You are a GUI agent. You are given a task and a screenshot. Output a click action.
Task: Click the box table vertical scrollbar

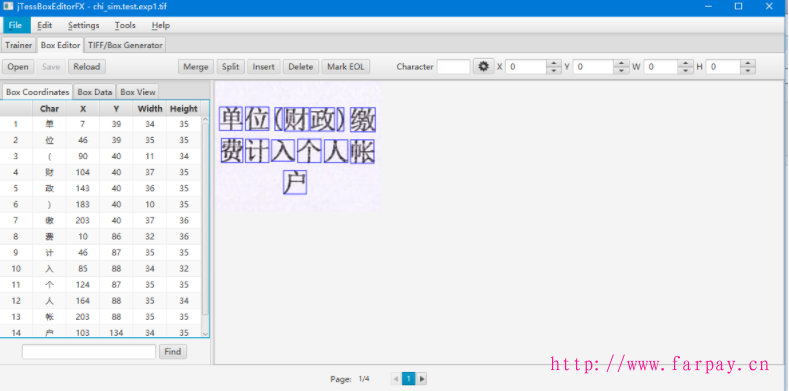(205, 219)
